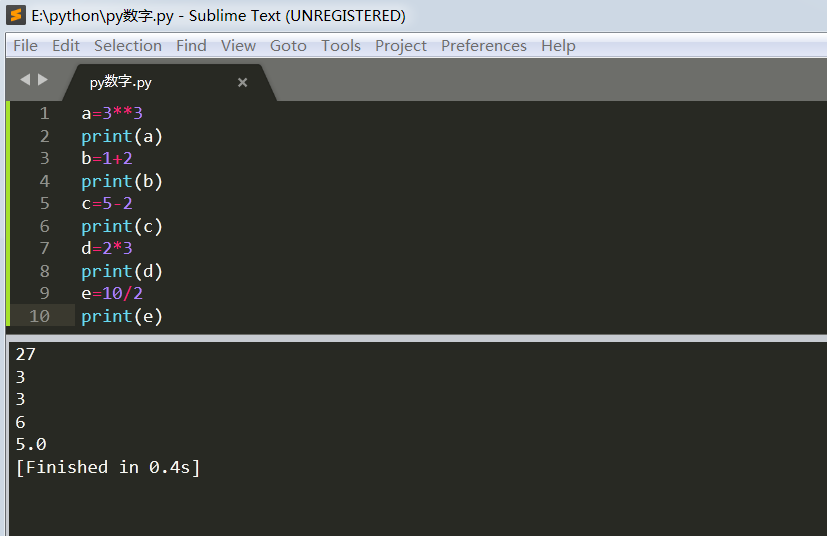Viewport: 827px width, 536px height.
Task: Click line number 5 in gutter
Action: click(44, 204)
